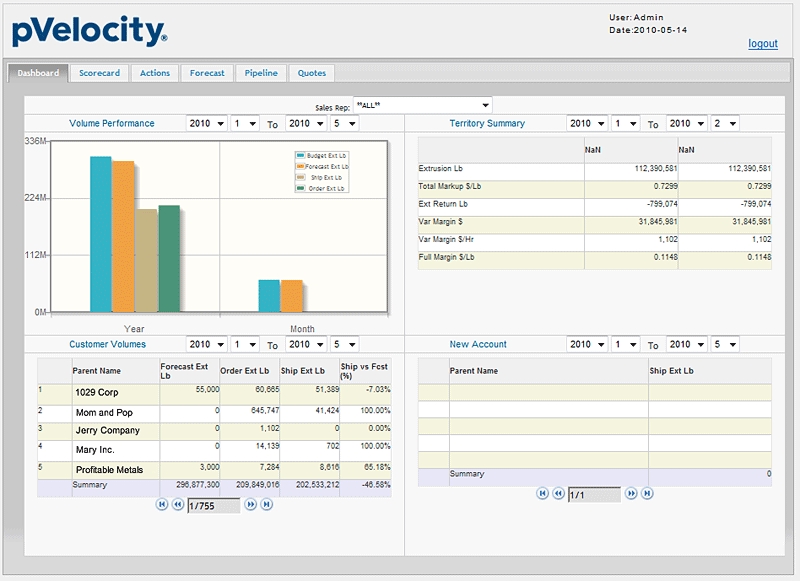Click the Customer Volumes page number field
Screen dimensions: 800x581
[213, 506]
